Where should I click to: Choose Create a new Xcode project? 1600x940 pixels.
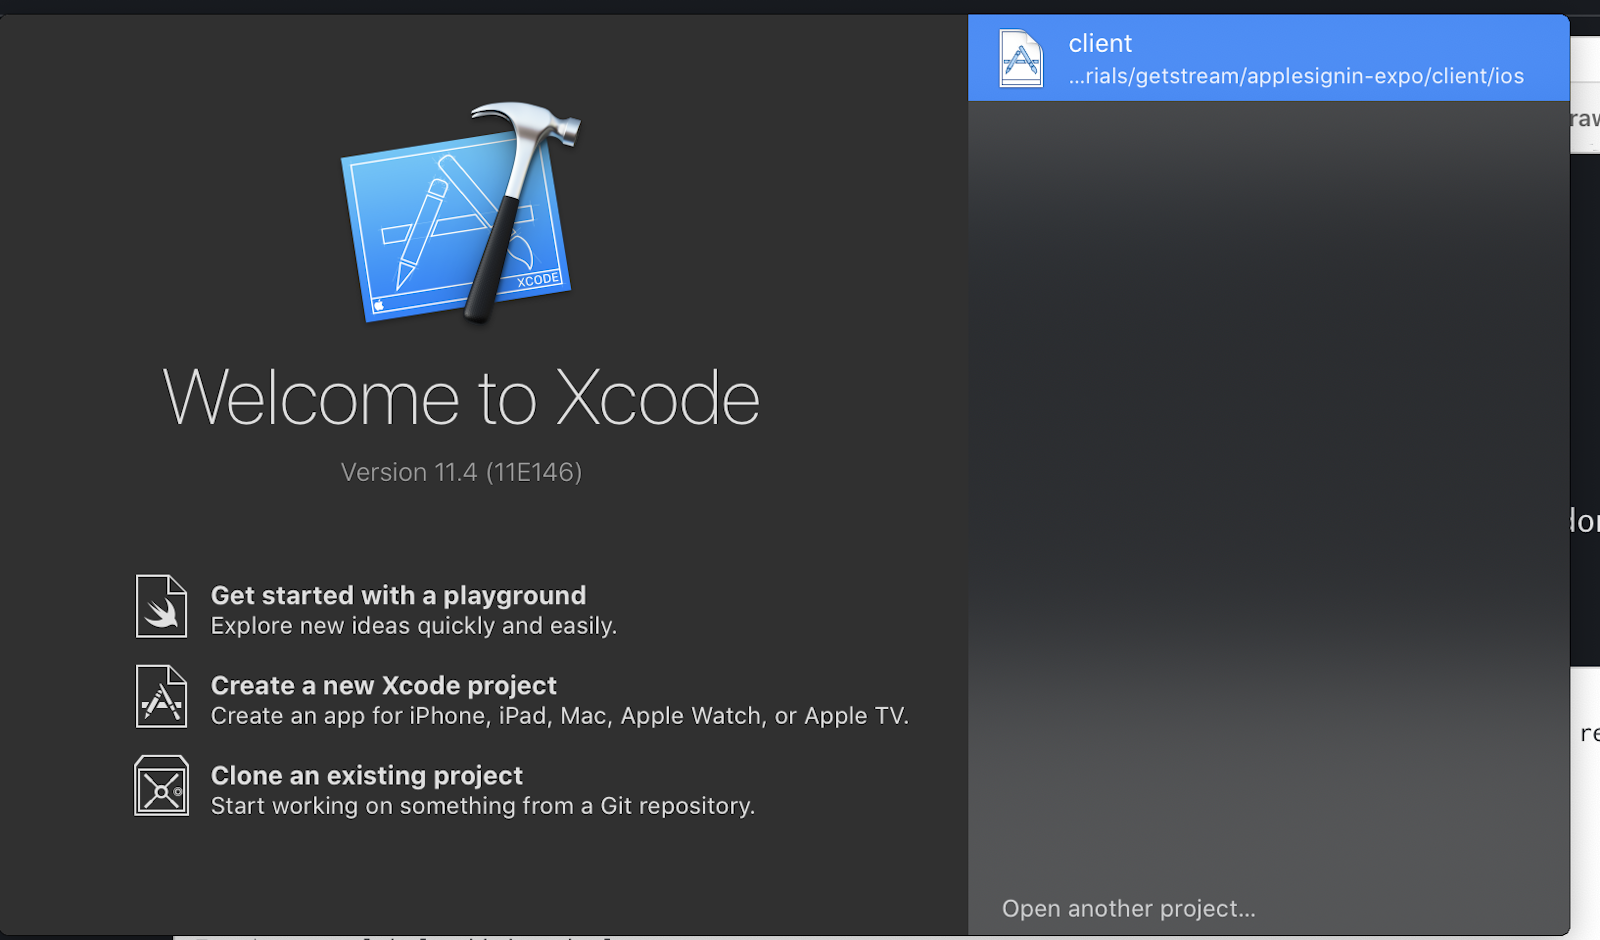click(383, 686)
